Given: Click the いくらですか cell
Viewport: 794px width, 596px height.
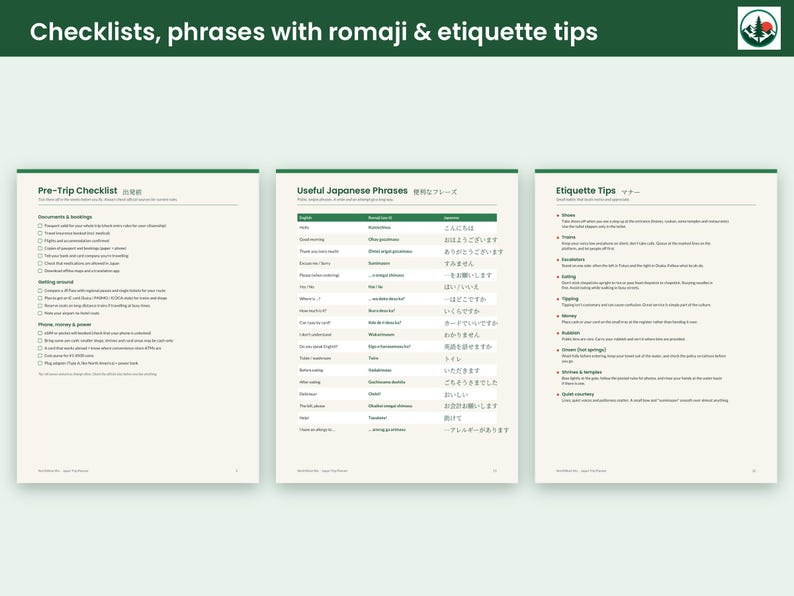Looking at the screenshot, I should [462, 311].
